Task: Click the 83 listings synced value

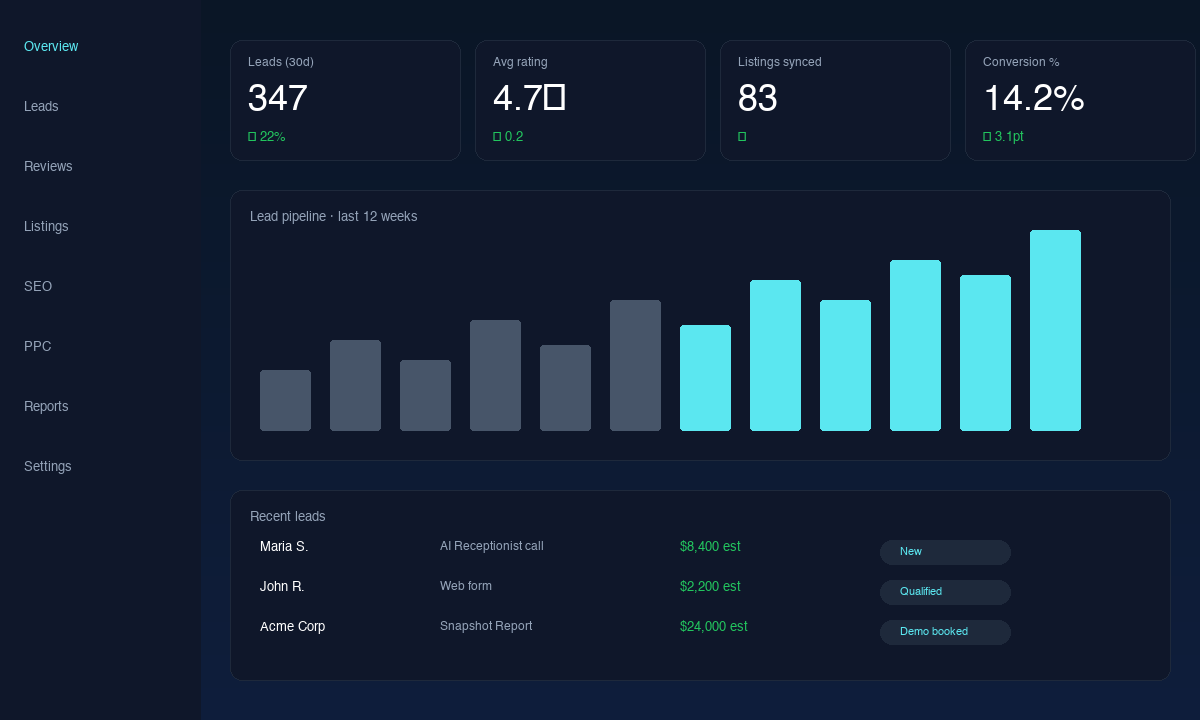Action: click(758, 98)
